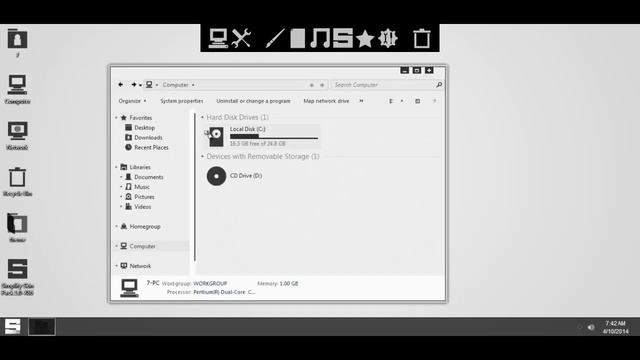Viewport: 640px width, 360px height.
Task: Click the 7-PC computer icon in details pane
Action: point(129,288)
